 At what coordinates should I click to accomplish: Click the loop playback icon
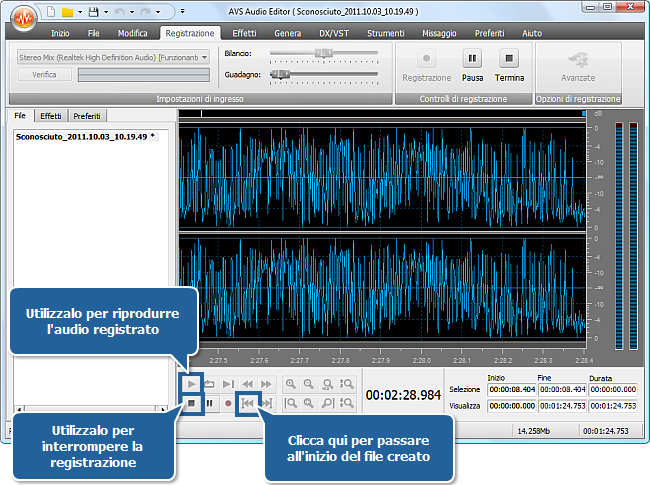[210, 384]
